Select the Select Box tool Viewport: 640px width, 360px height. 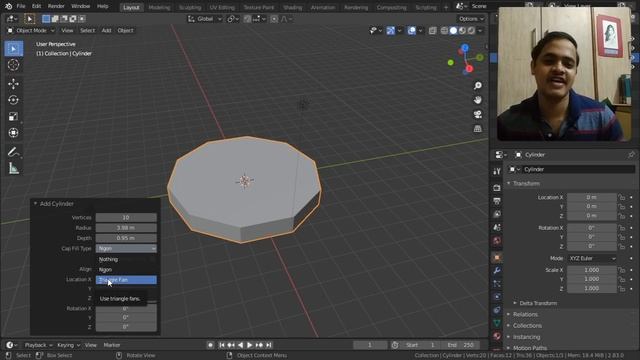point(13,49)
